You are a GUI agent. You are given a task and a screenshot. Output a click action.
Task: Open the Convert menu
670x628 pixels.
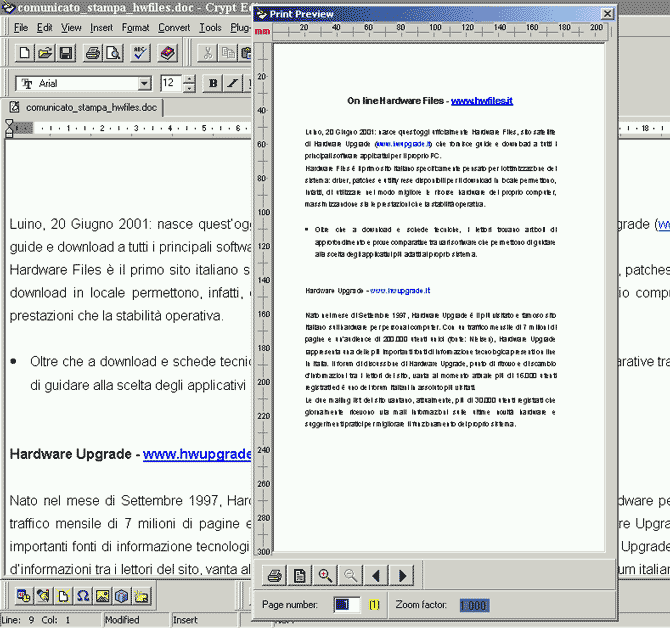pos(174,28)
